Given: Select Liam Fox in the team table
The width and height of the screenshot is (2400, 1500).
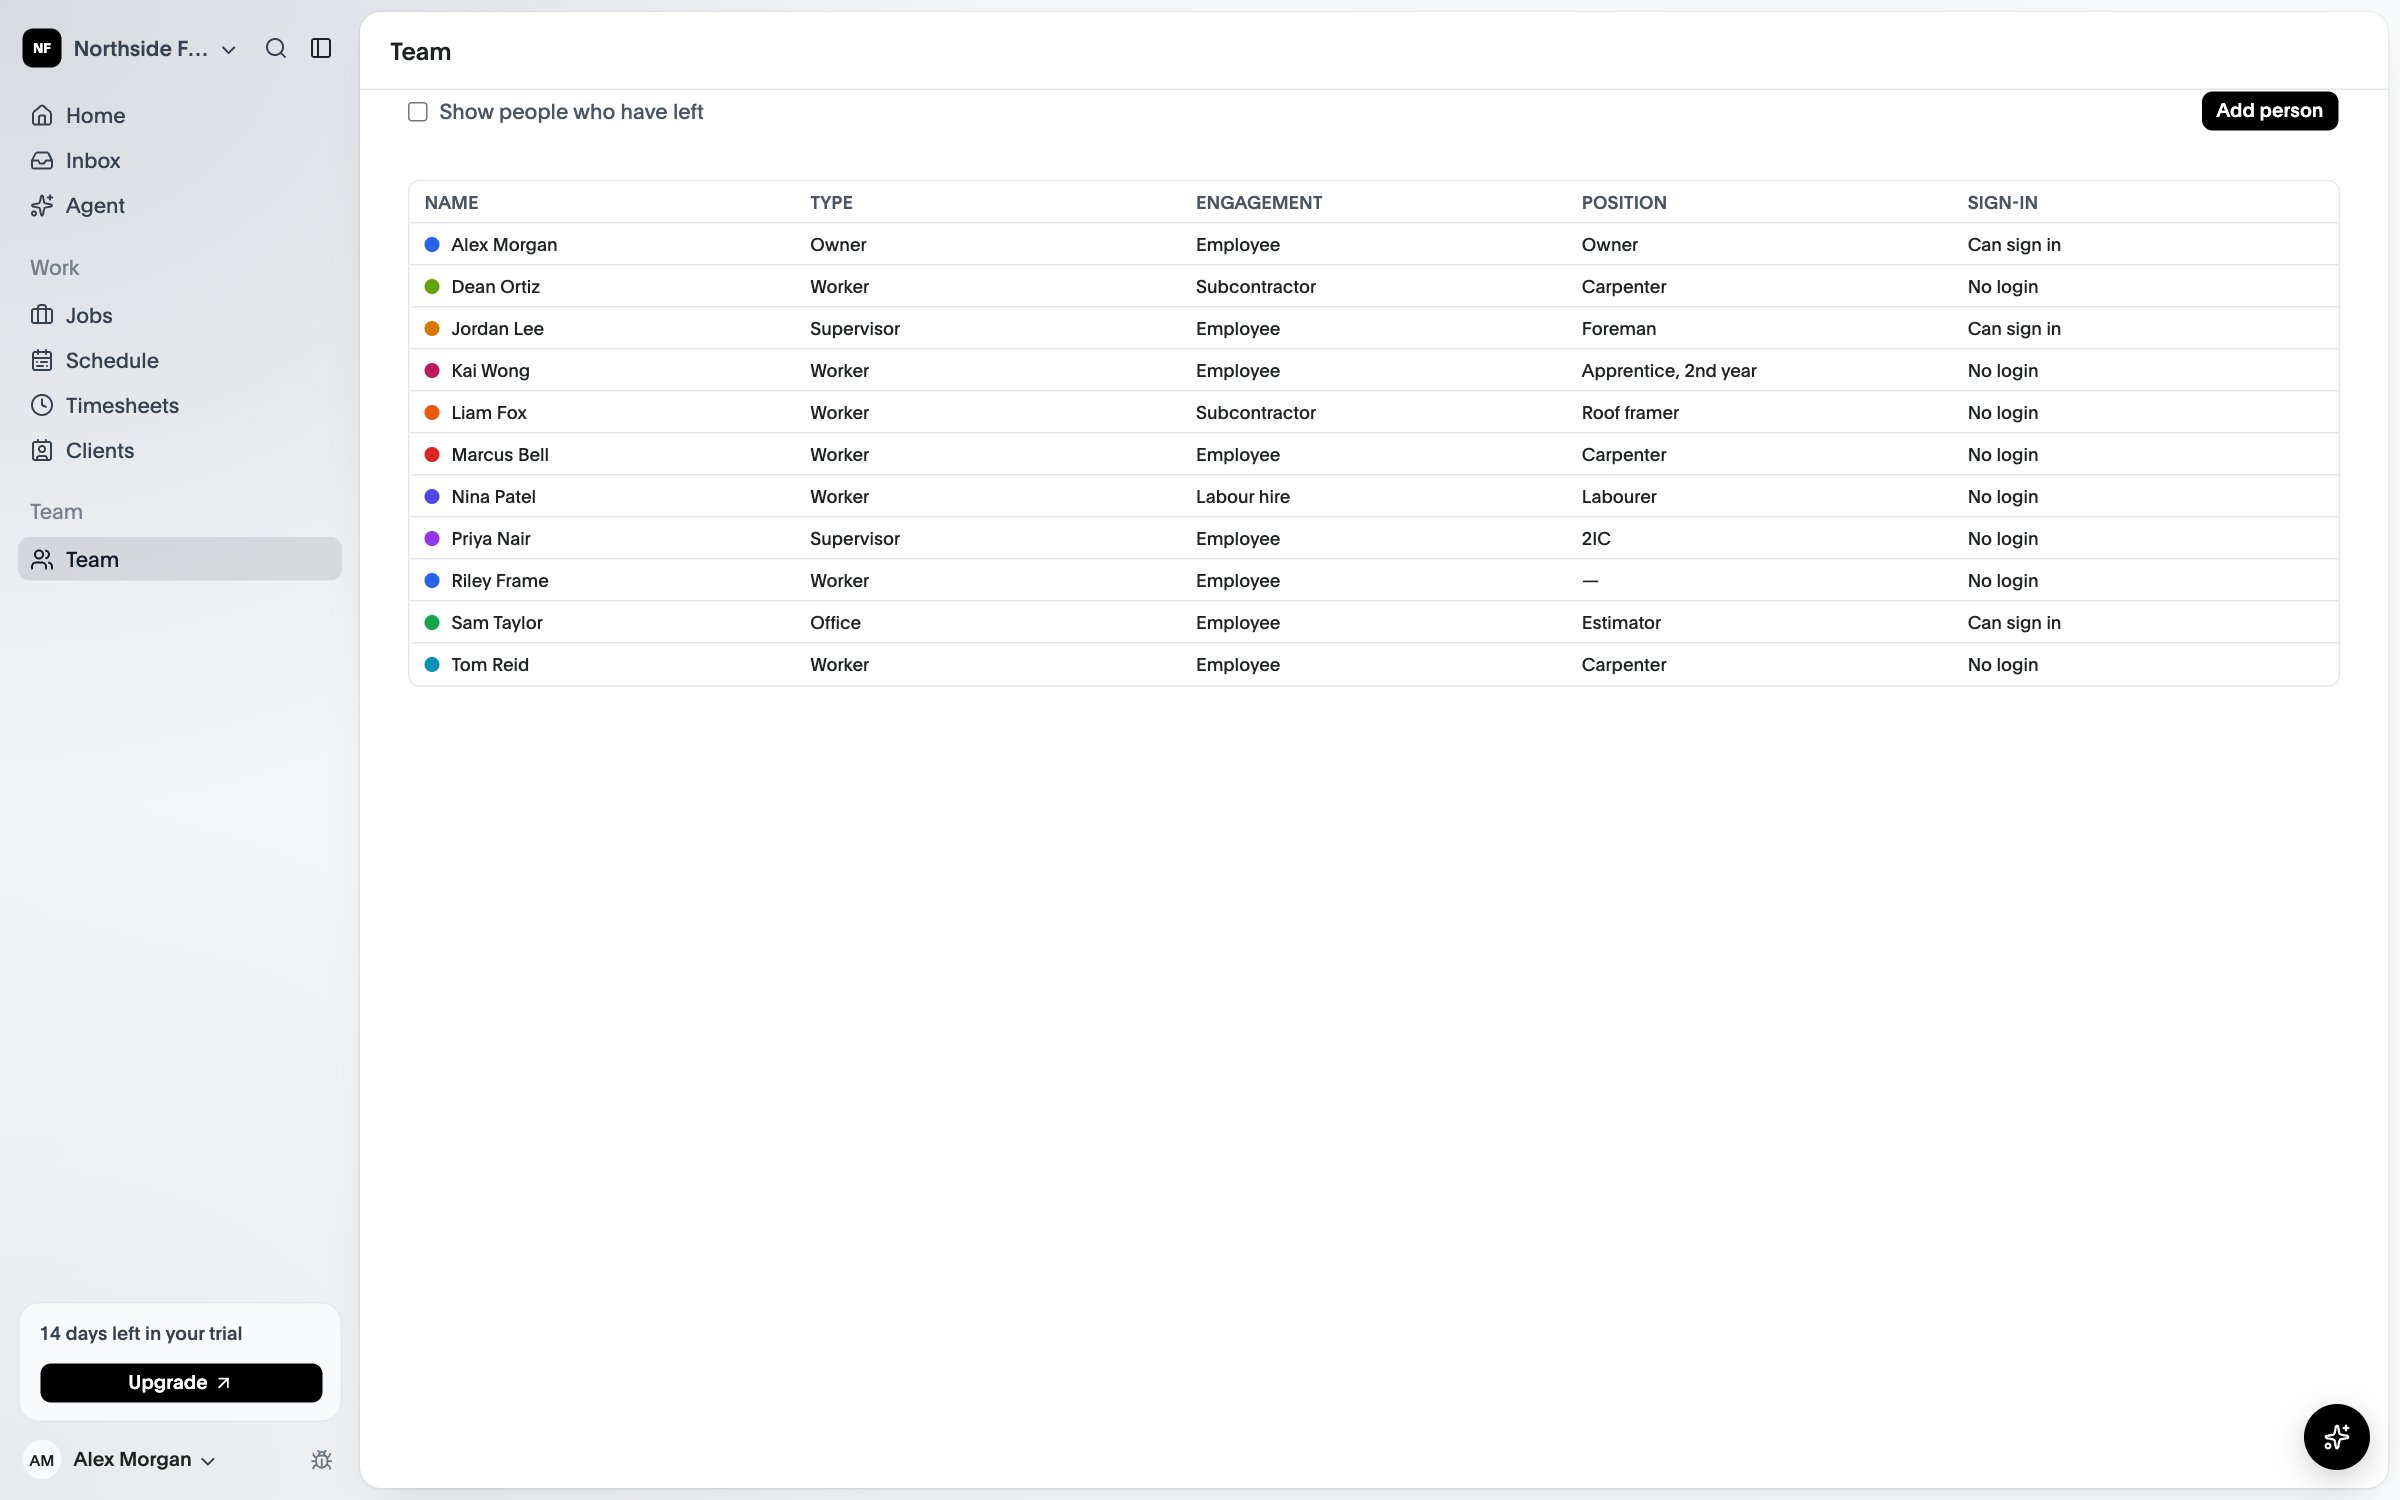Looking at the screenshot, I should 1373,412.
